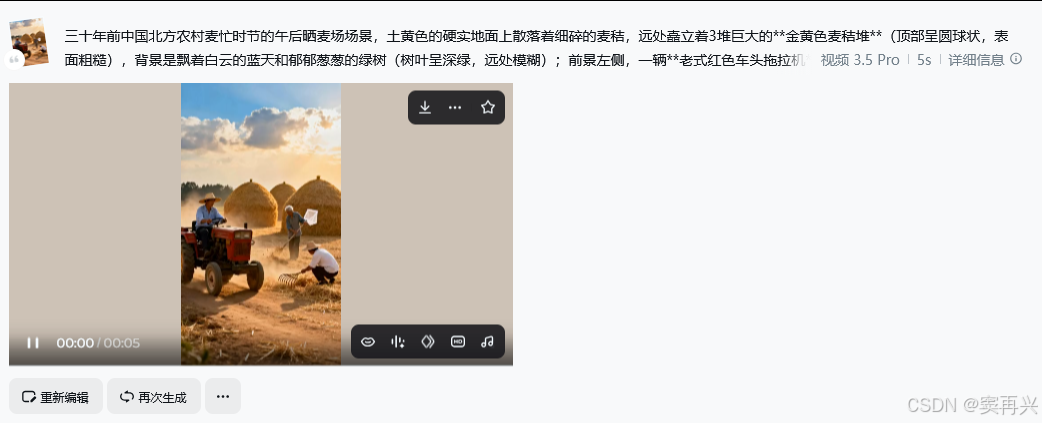
Task: Upscale the video with the HD icon
Action: [458, 341]
